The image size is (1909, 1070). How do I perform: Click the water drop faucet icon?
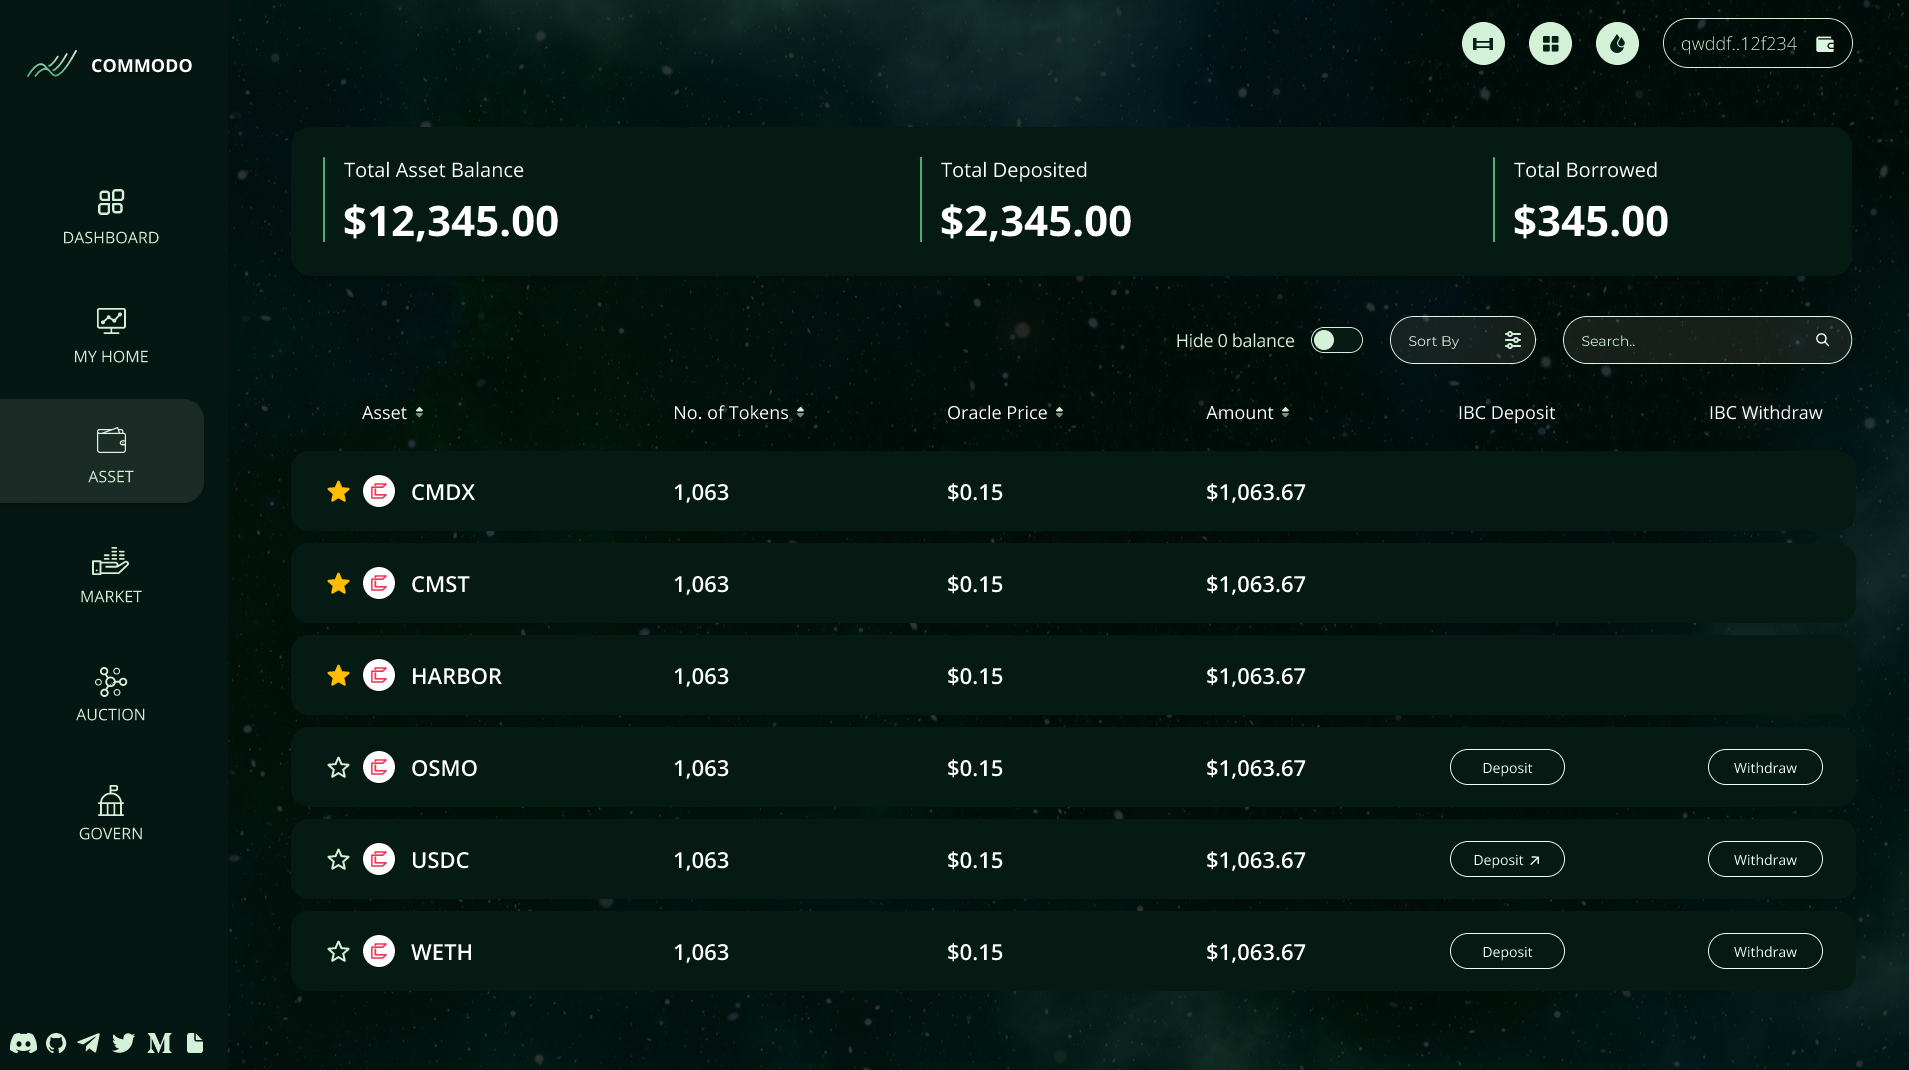tap(1616, 44)
